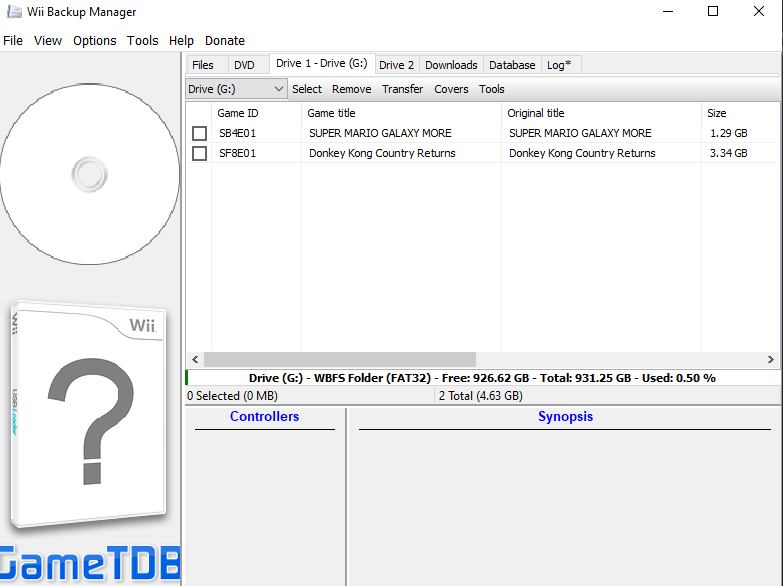This screenshot has width=783, height=586.
Task: Open the Transfer toolbar menu
Action: [402, 89]
